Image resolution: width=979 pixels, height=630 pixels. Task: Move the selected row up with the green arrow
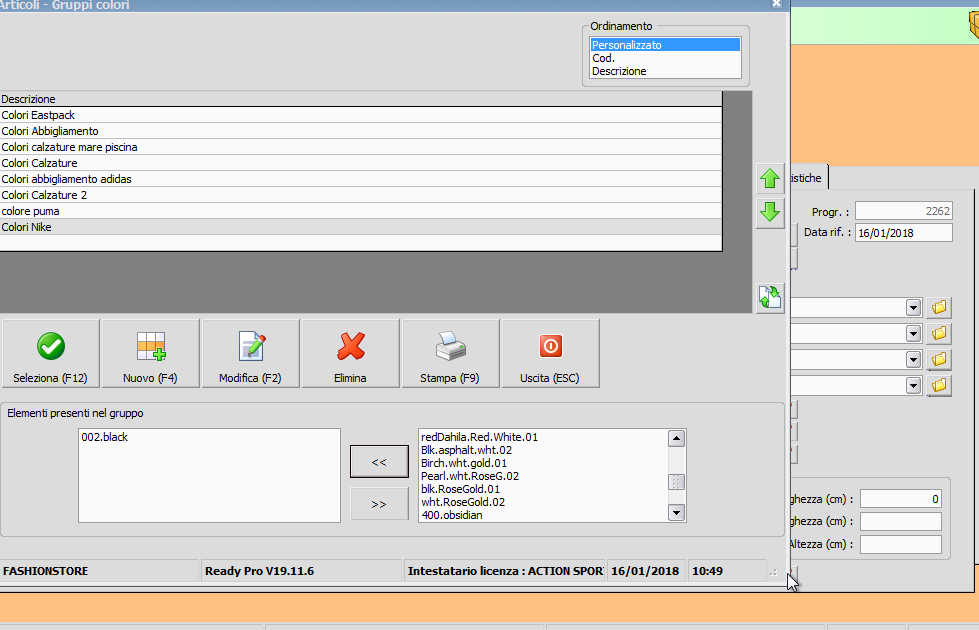click(x=770, y=179)
